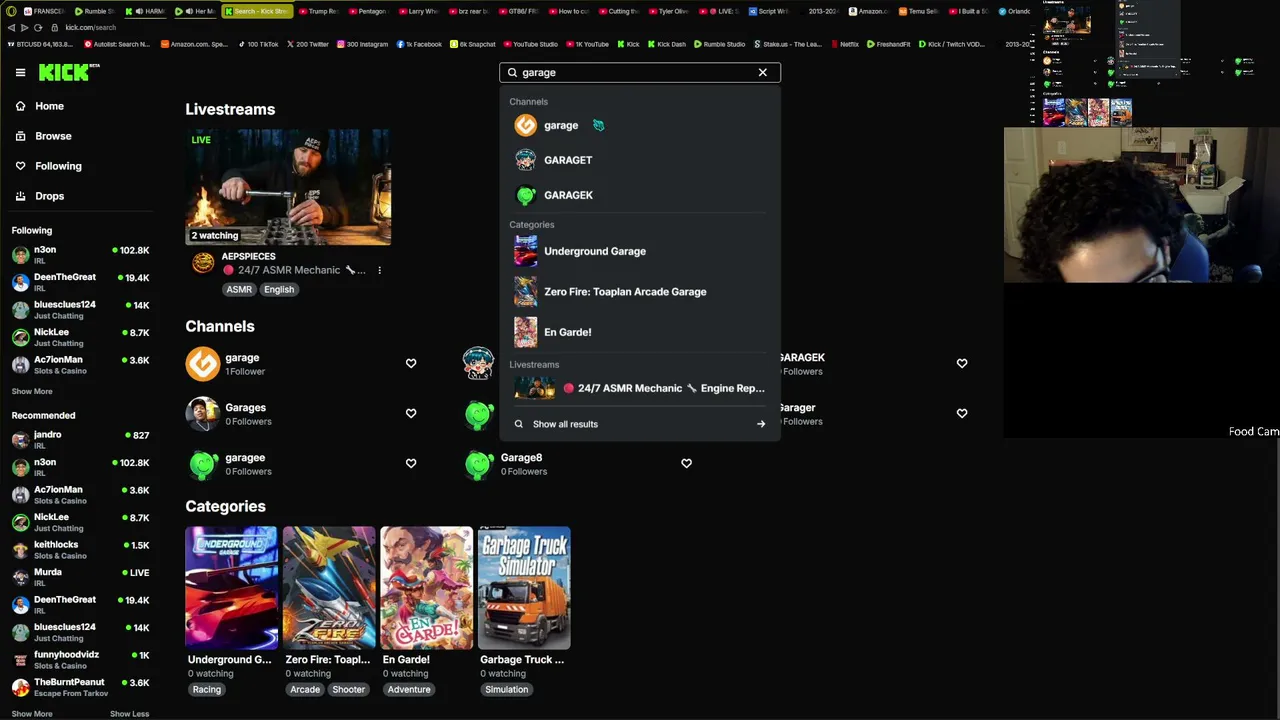Switch to the Amazon.com browser tab
The width and height of the screenshot is (1280, 720).
[x=868, y=11]
